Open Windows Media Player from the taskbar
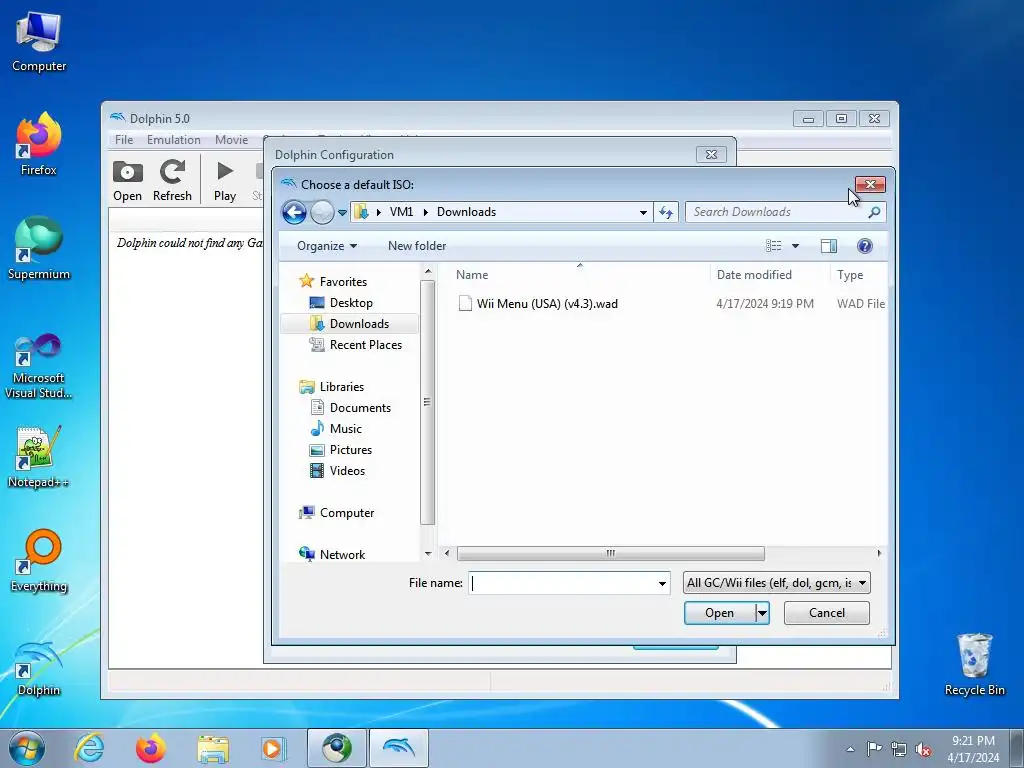The width and height of the screenshot is (1024, 768). click(272, 748)
